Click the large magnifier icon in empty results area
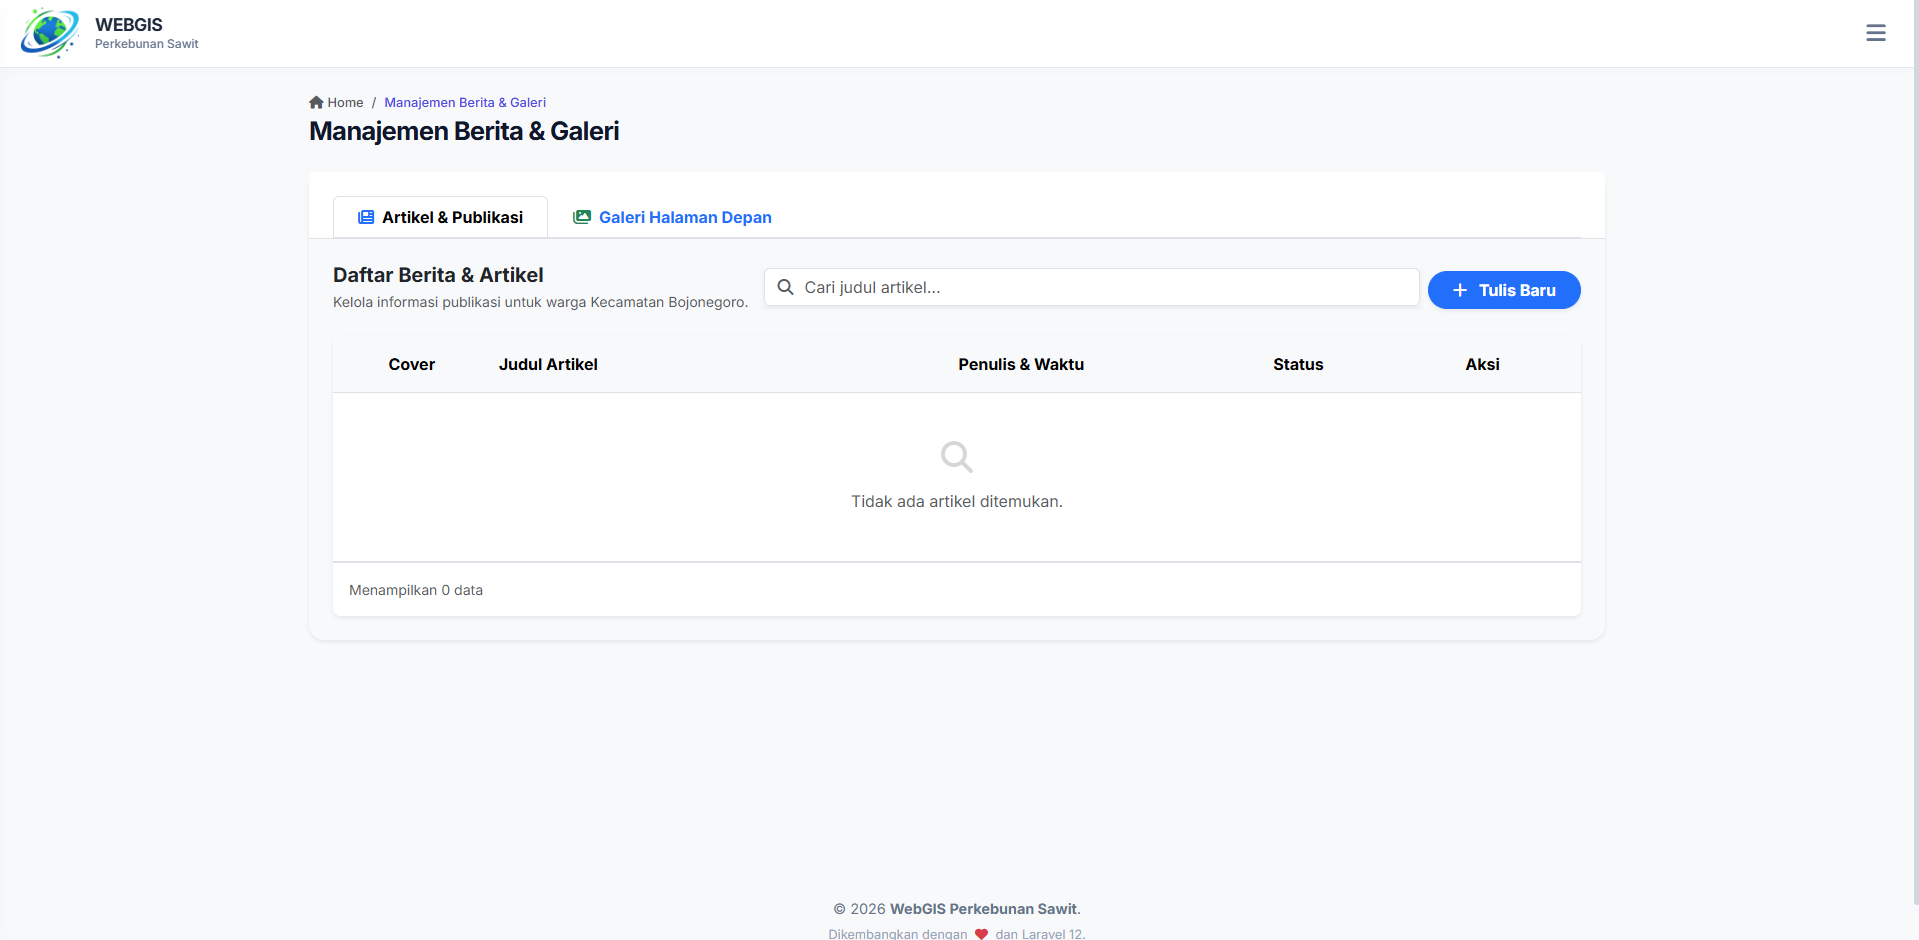This screenshot has height=940, width=1919. tap(956, 457)
